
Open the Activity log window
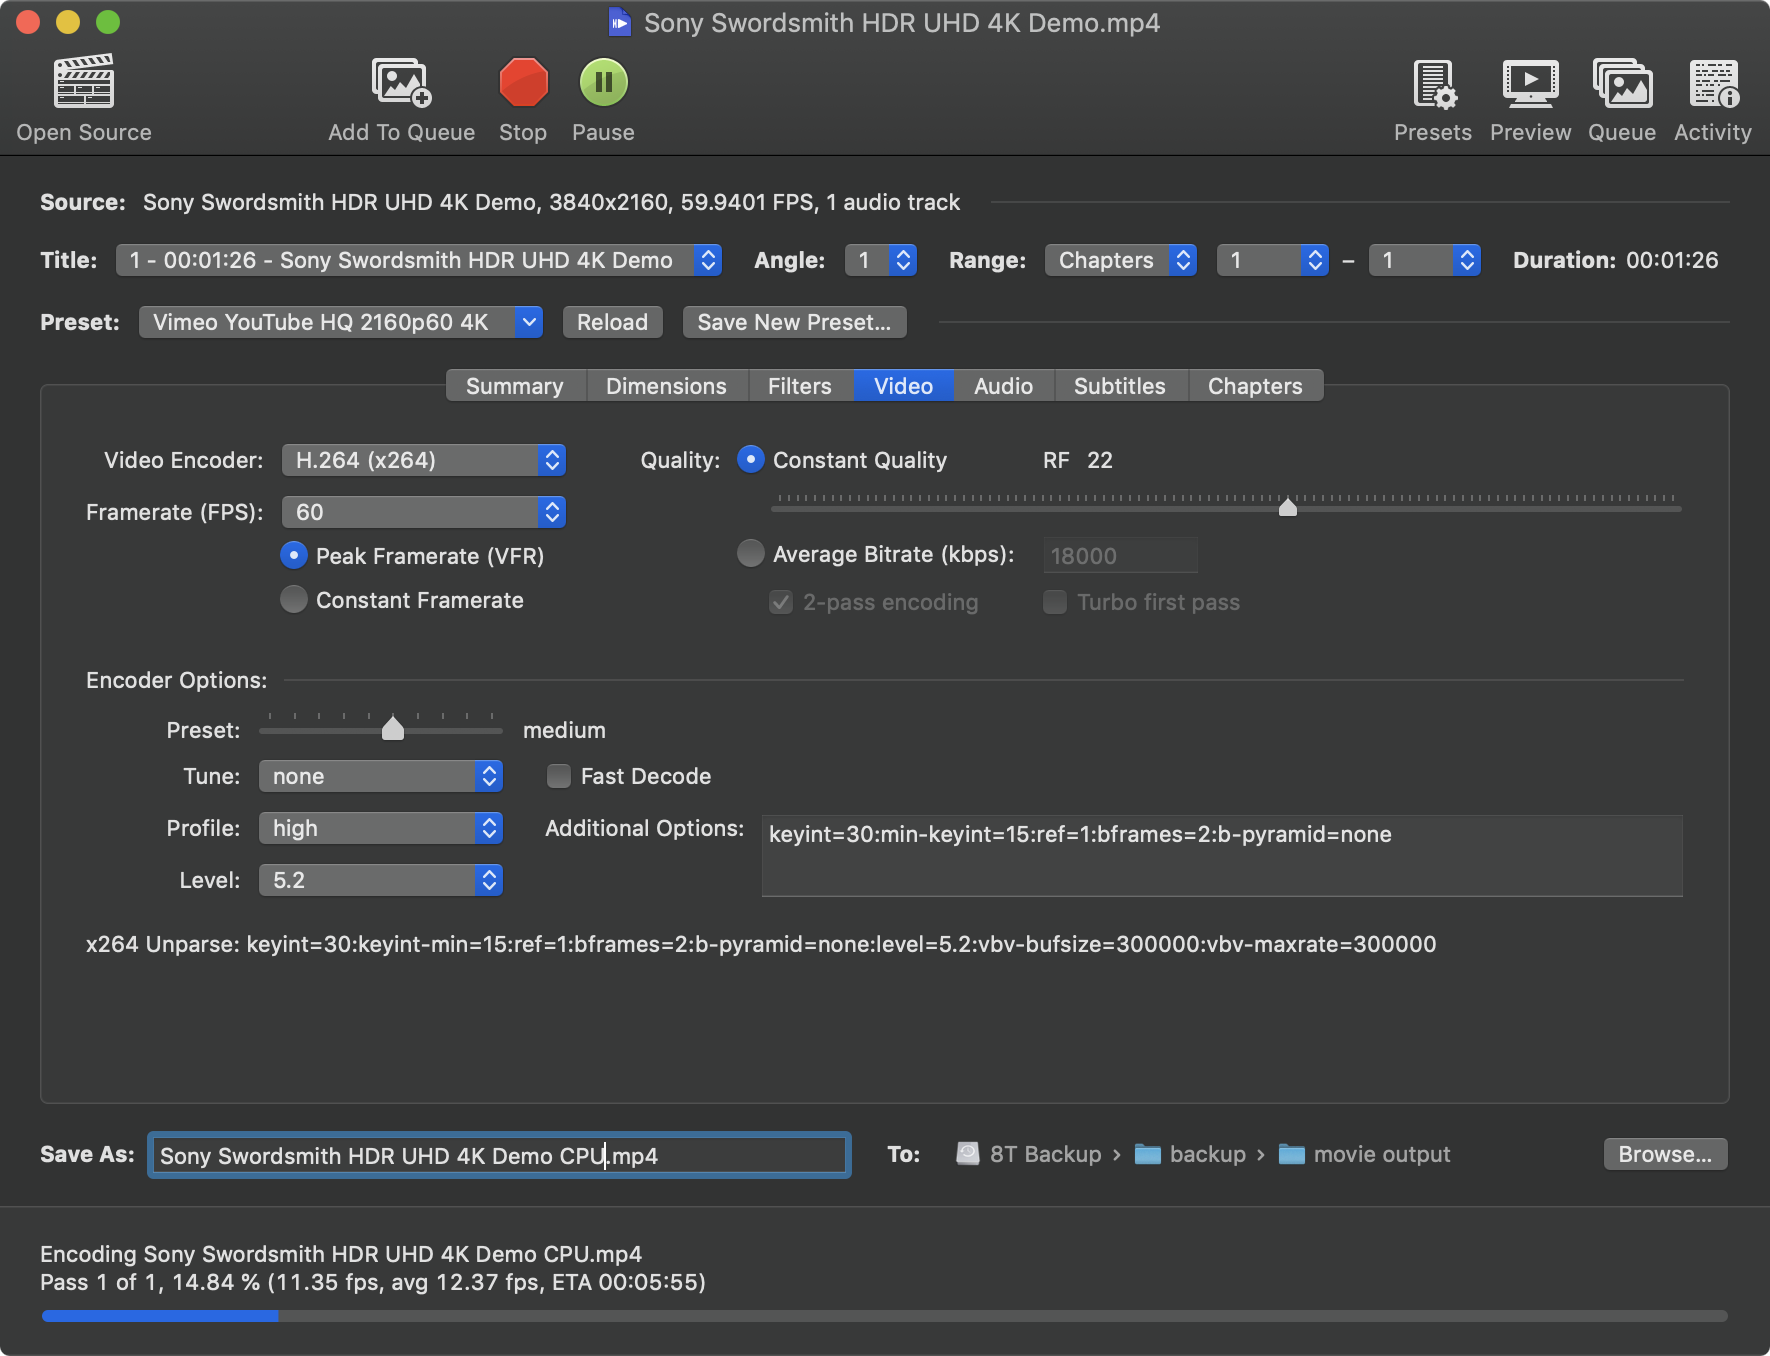pos(1713,82)
